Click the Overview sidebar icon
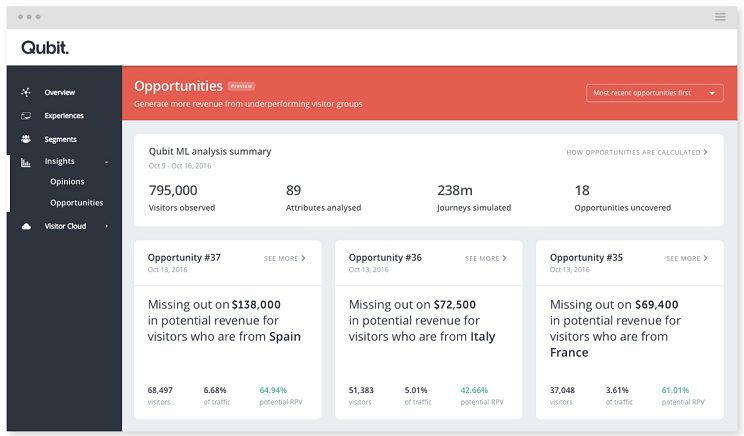 pos(26,92)
